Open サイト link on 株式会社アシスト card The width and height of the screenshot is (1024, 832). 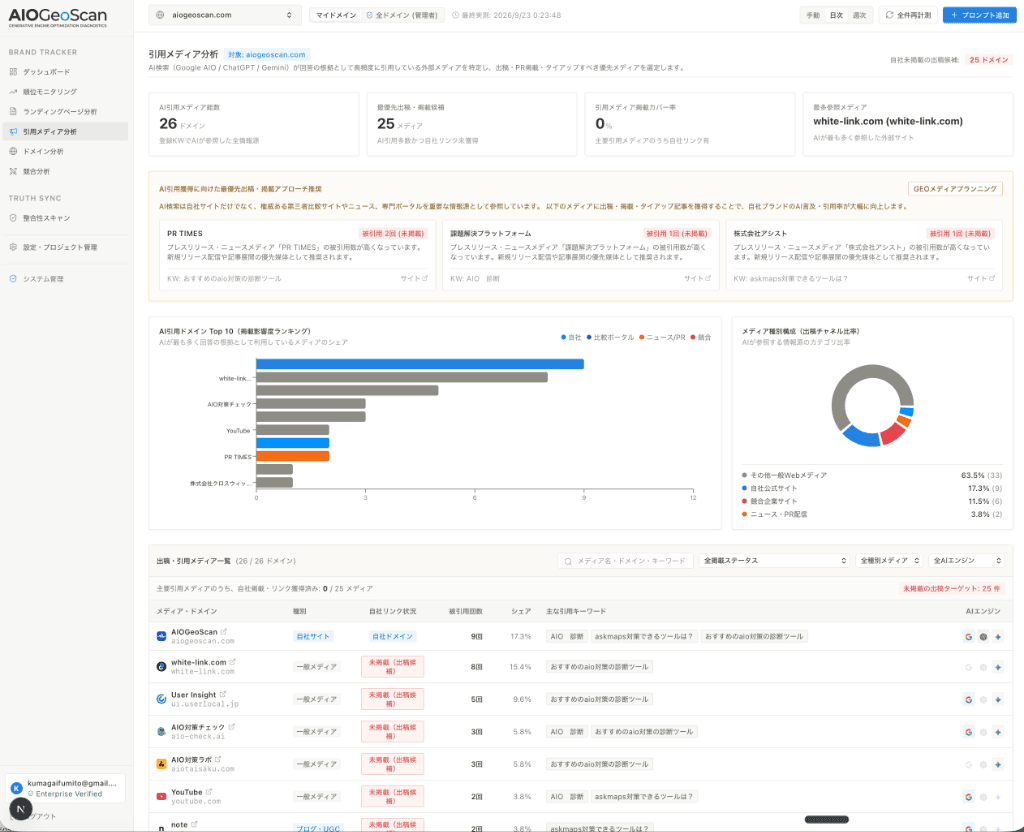point(981,279)
